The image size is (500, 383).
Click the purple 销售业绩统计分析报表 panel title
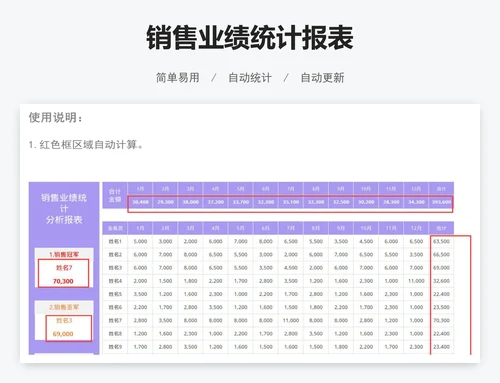[x=64, y=209]
